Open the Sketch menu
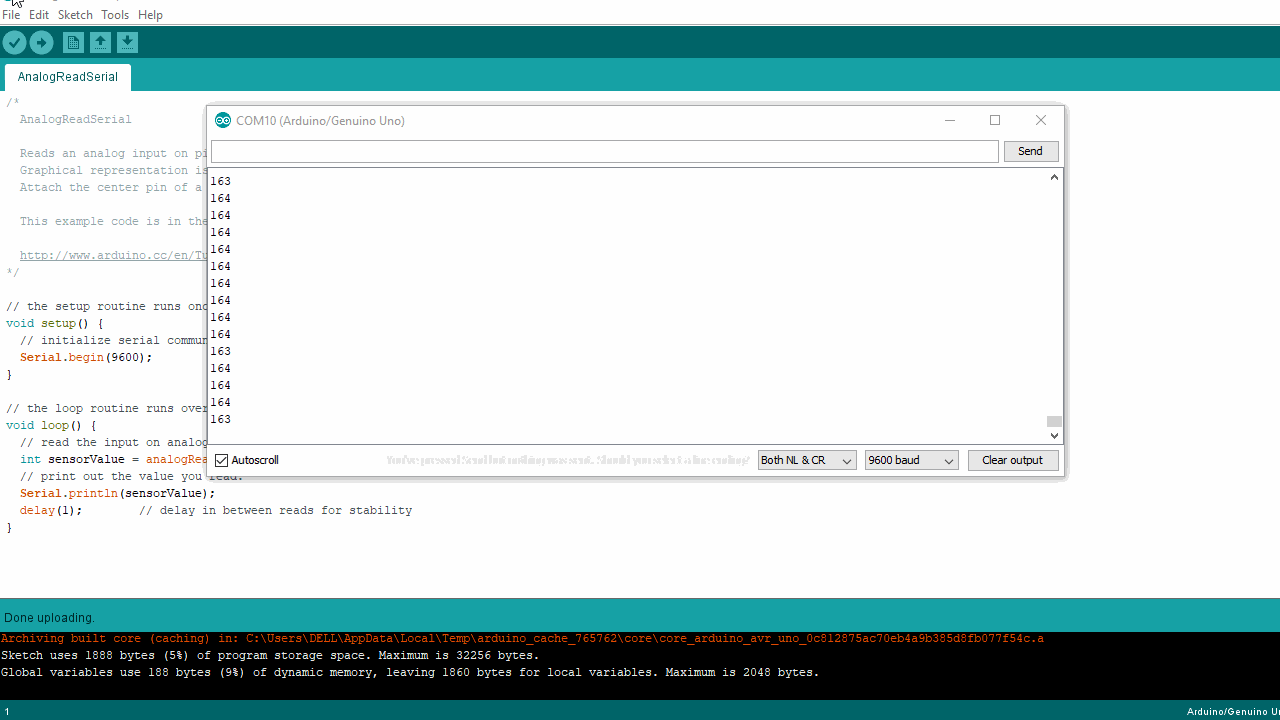 point(75,15)
